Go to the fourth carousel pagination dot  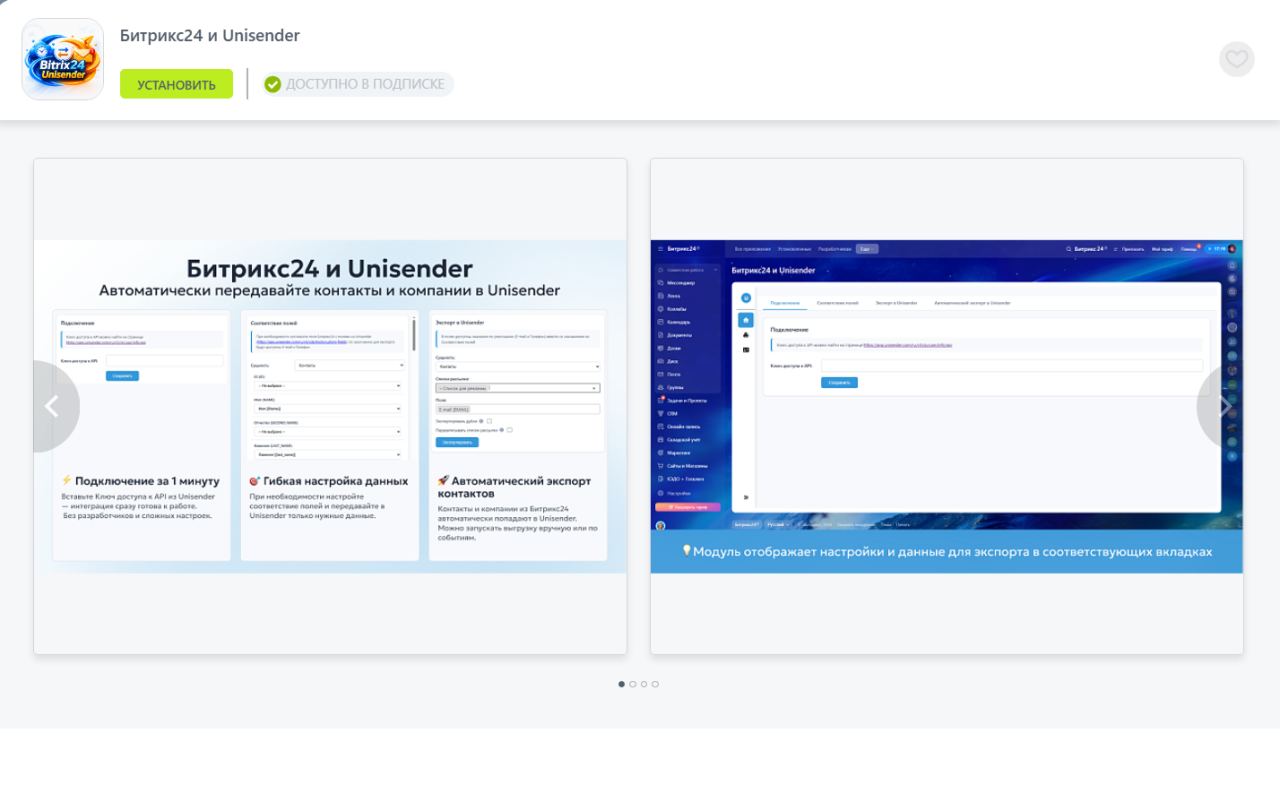[x=655, y=684]
